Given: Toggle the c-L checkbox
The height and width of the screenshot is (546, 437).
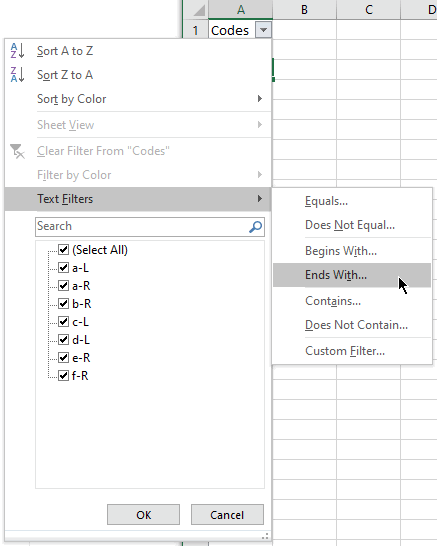Looking at the screenshot, I should (x=63, y=322).
